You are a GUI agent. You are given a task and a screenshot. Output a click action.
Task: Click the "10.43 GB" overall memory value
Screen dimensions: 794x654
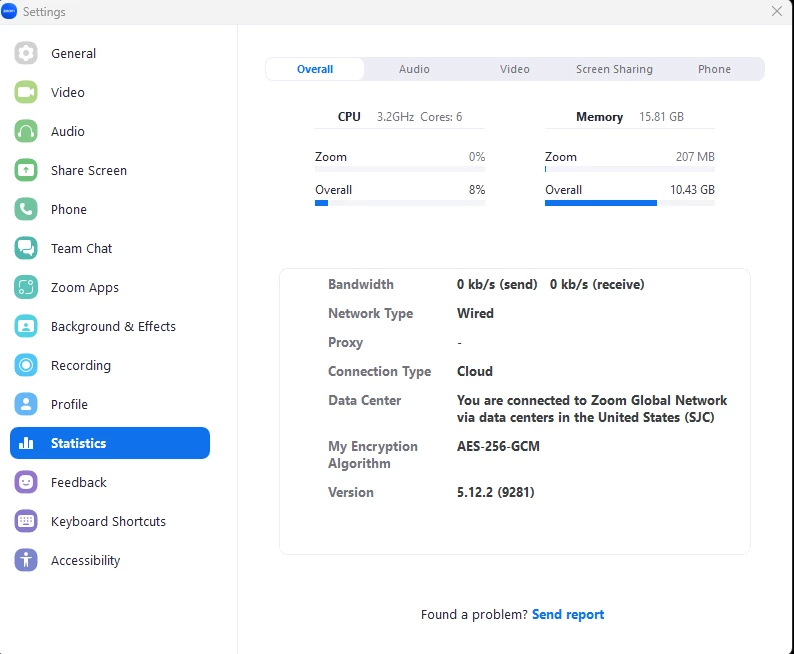point(692,190)
